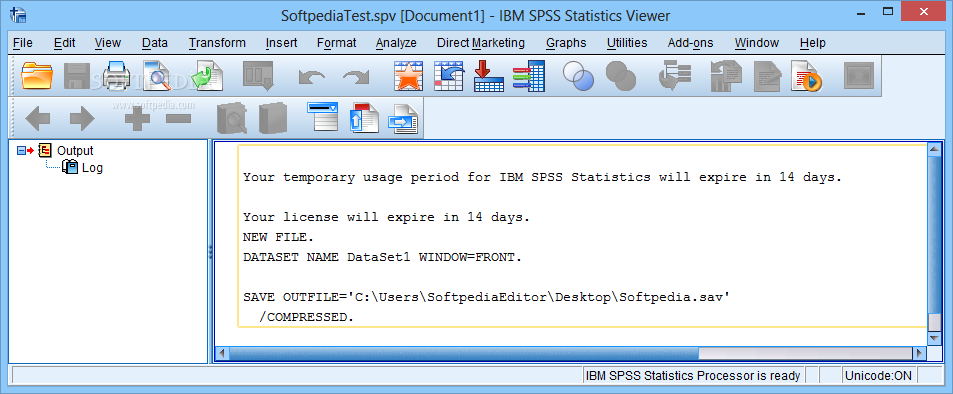Screen dimensions: 953x394
Task: Open the Transform menu
Action: pos(217,43)
